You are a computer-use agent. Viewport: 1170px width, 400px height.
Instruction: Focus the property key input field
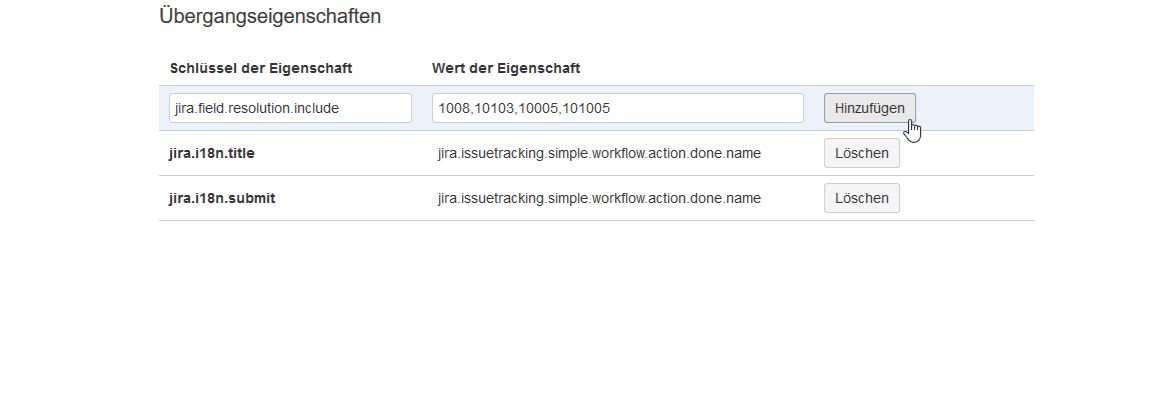pyautogui.click(x=290, y=108)
